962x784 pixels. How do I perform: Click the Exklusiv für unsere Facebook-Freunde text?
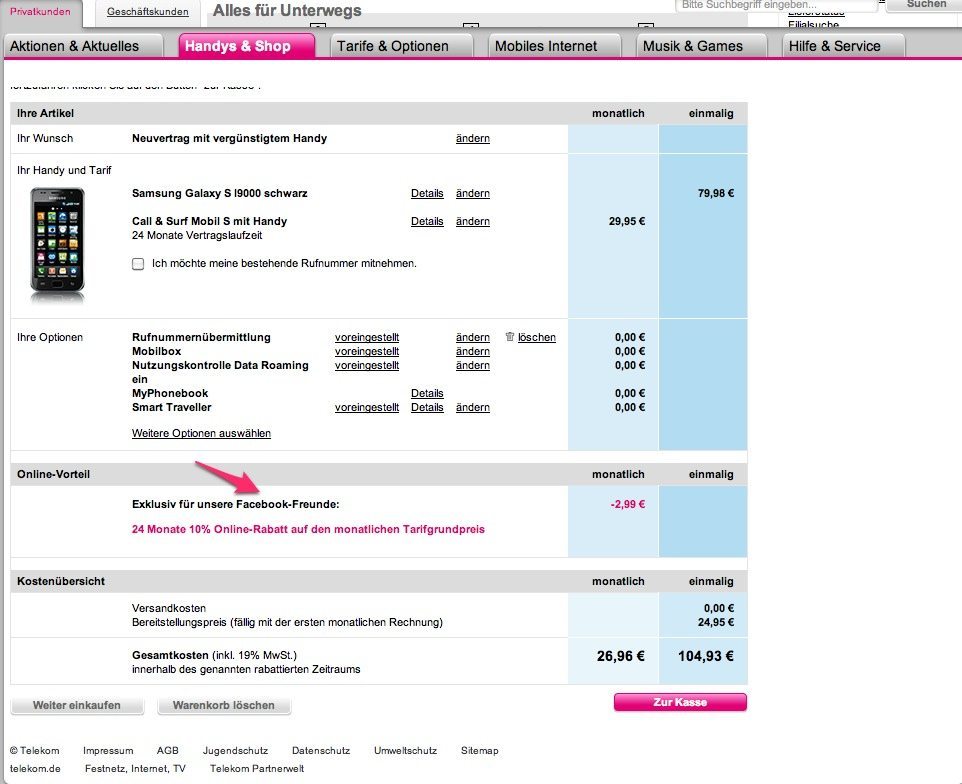pos(236,504)
